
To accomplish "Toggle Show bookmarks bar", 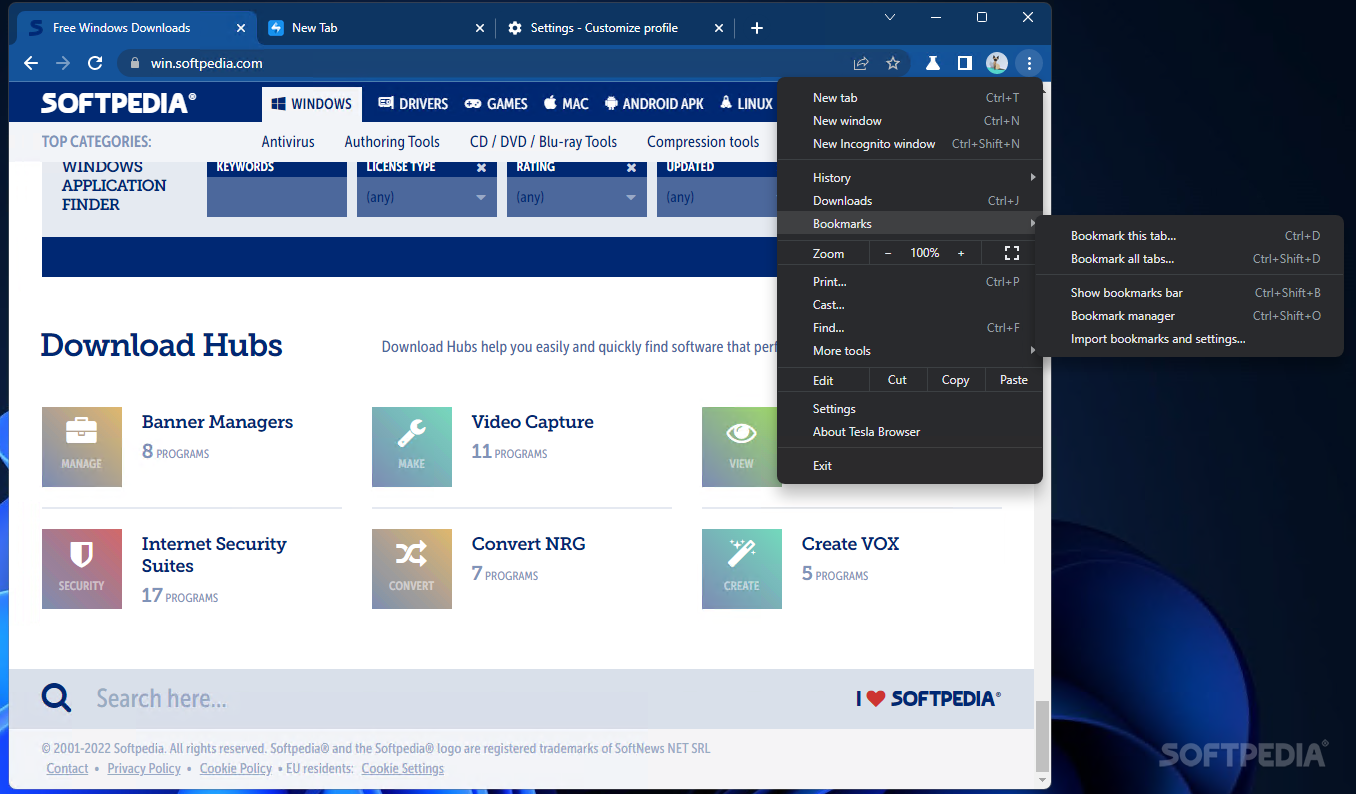I will click(x=1190, y=293).
